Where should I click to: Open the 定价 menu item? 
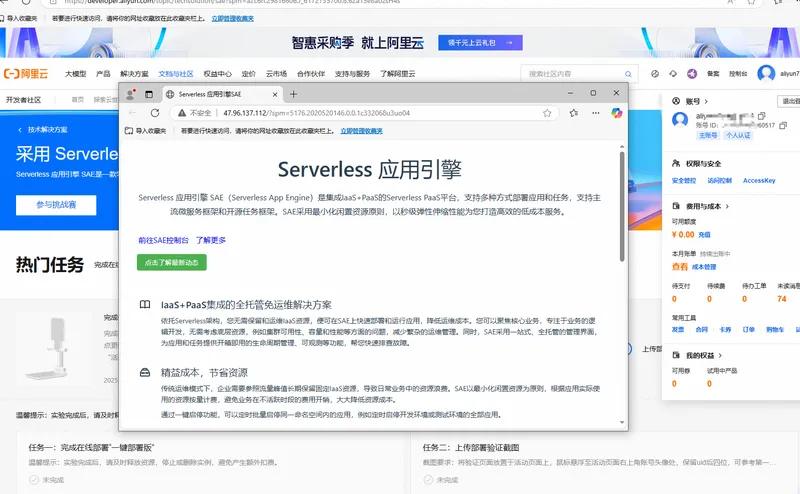(x=248, y=74)
